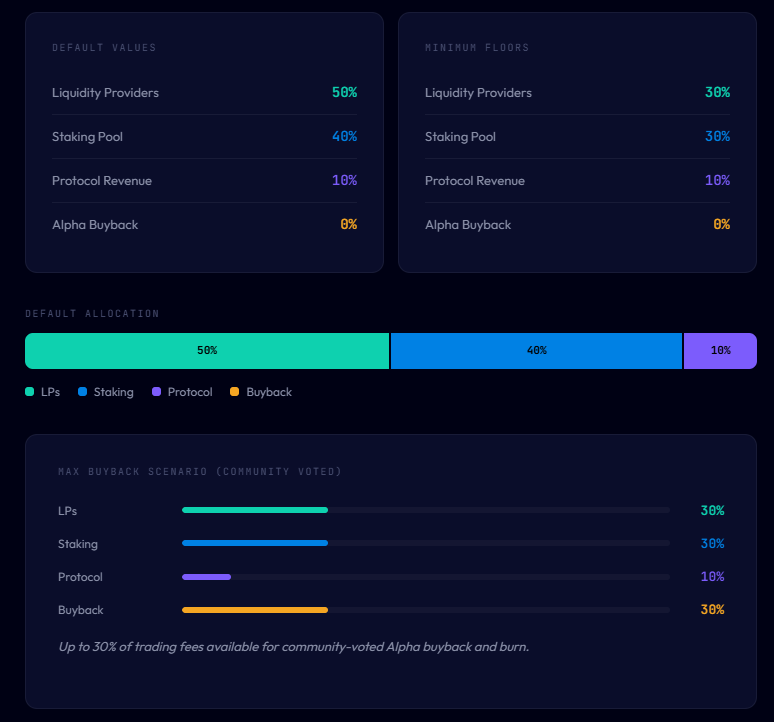Click Staking Pool 40% in Default Values

(x=344, y=137)
